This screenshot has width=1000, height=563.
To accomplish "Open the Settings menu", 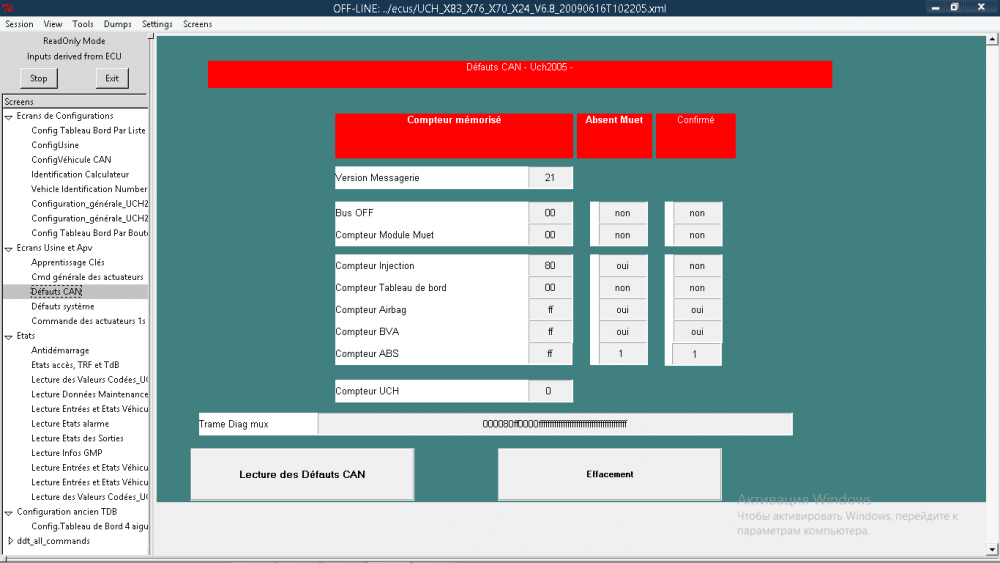I will tap(157, 24).
